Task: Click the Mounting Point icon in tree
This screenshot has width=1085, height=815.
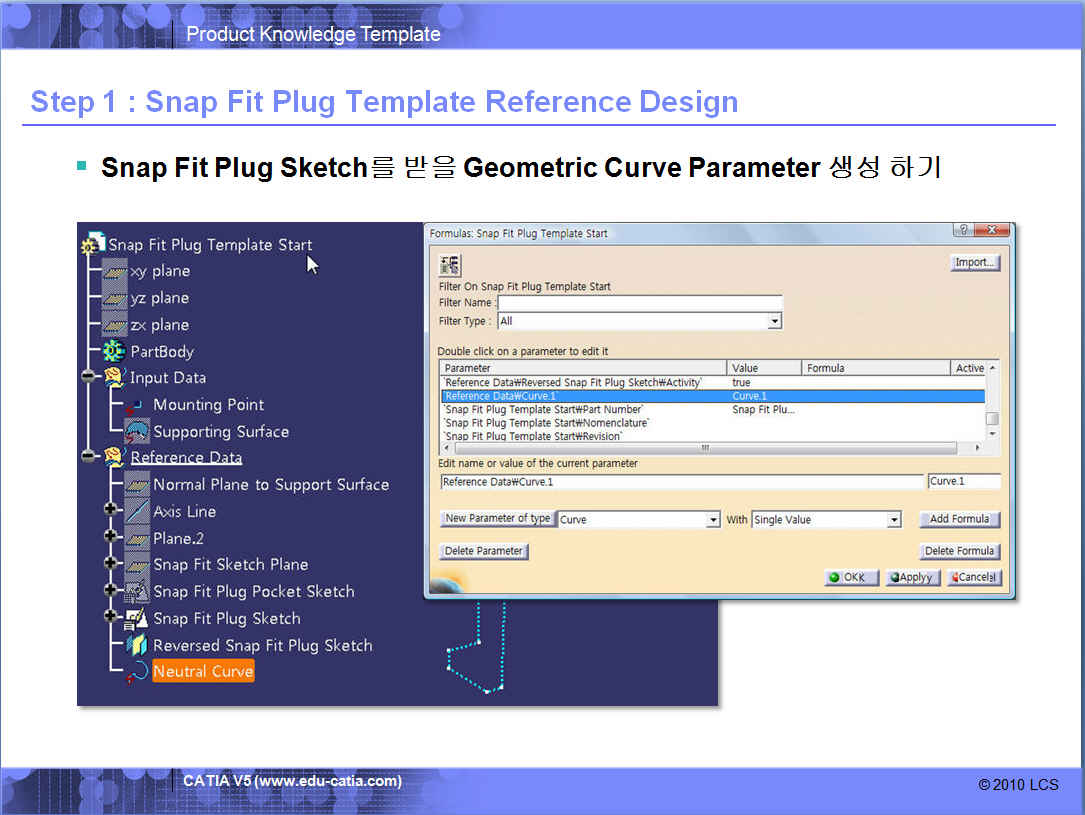Action: point(136,405)
